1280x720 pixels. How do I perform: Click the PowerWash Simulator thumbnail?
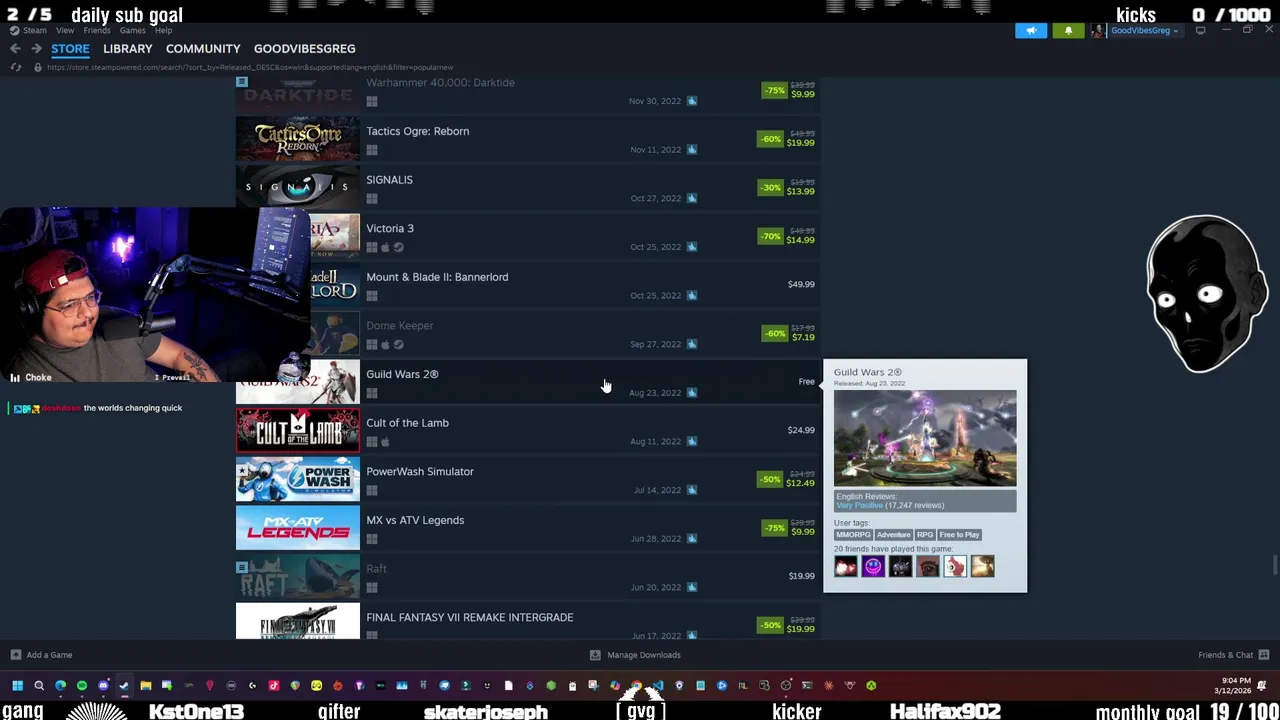point(297,479)
